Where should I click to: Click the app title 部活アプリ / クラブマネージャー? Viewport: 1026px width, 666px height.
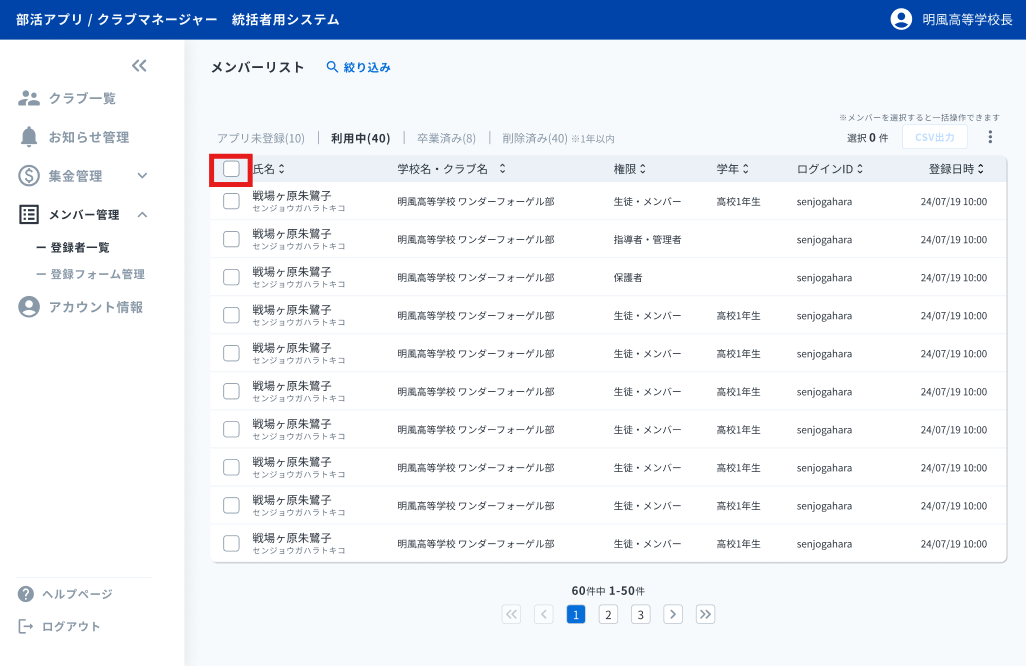(x=116, y=20)
